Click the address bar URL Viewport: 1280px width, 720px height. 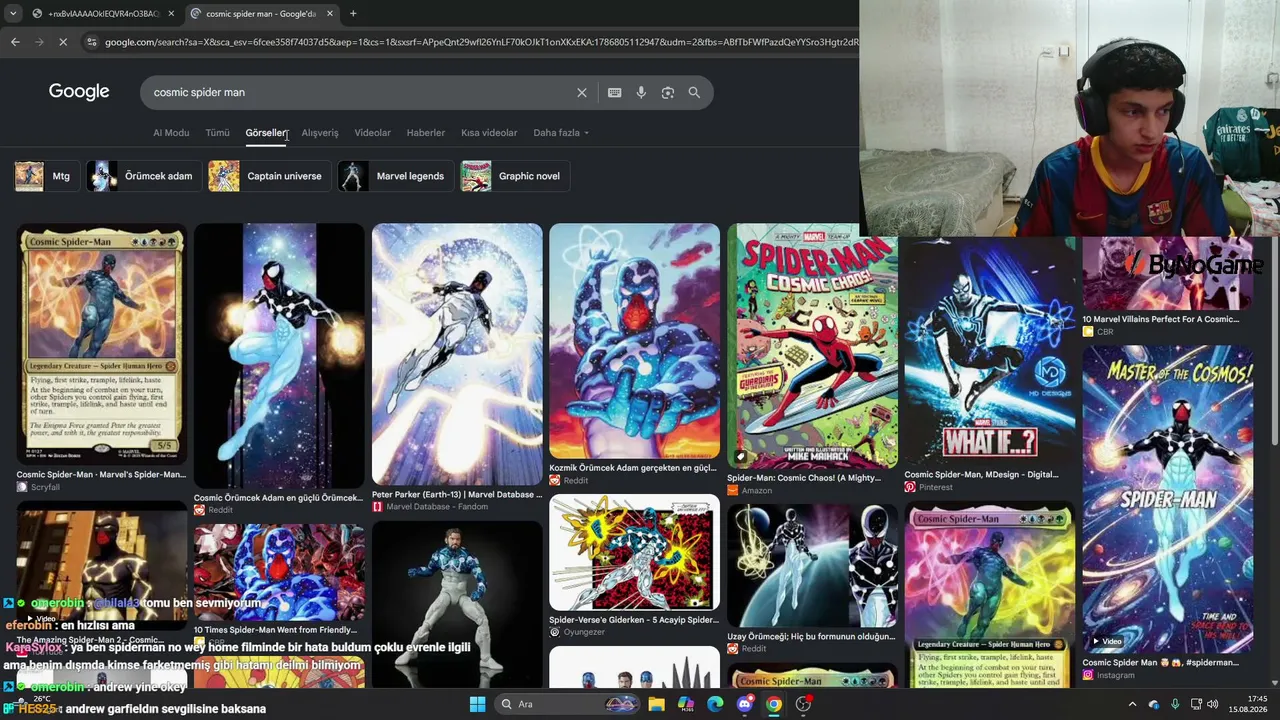[480, 42]
